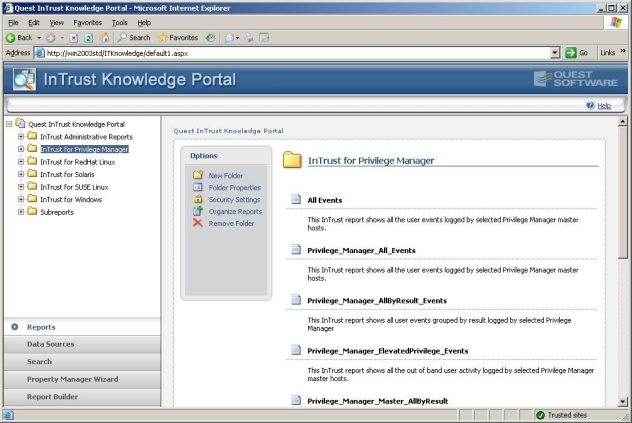The height and width of the screenshot is (423, 632).
Task: Switch to the Data Sources panel
Action: pos(82,344)
